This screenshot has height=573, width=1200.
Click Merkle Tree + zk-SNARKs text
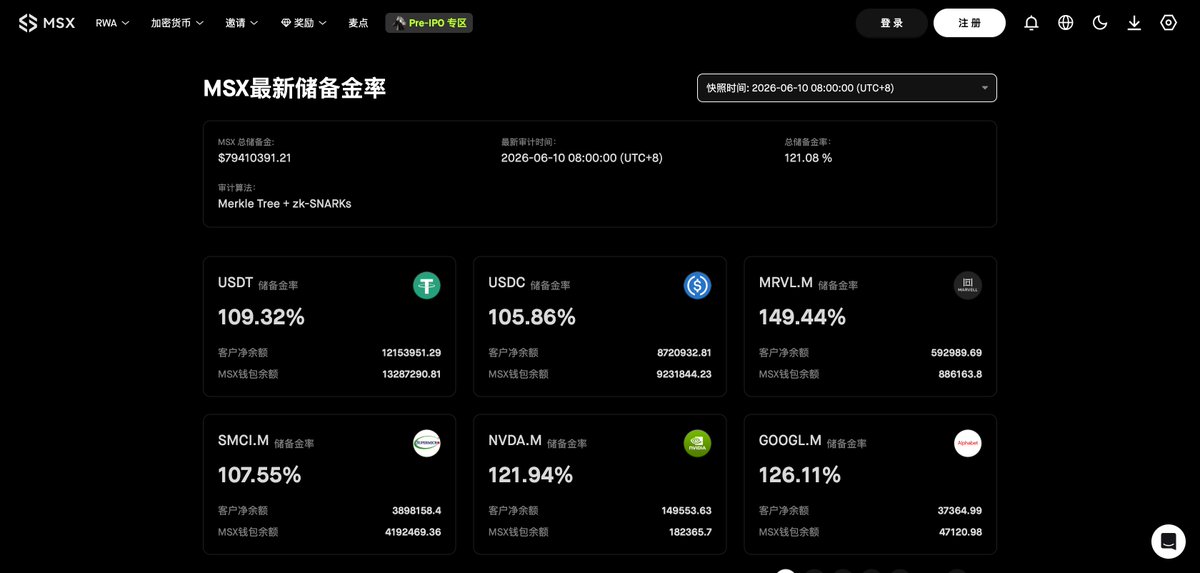pos(284,203)
